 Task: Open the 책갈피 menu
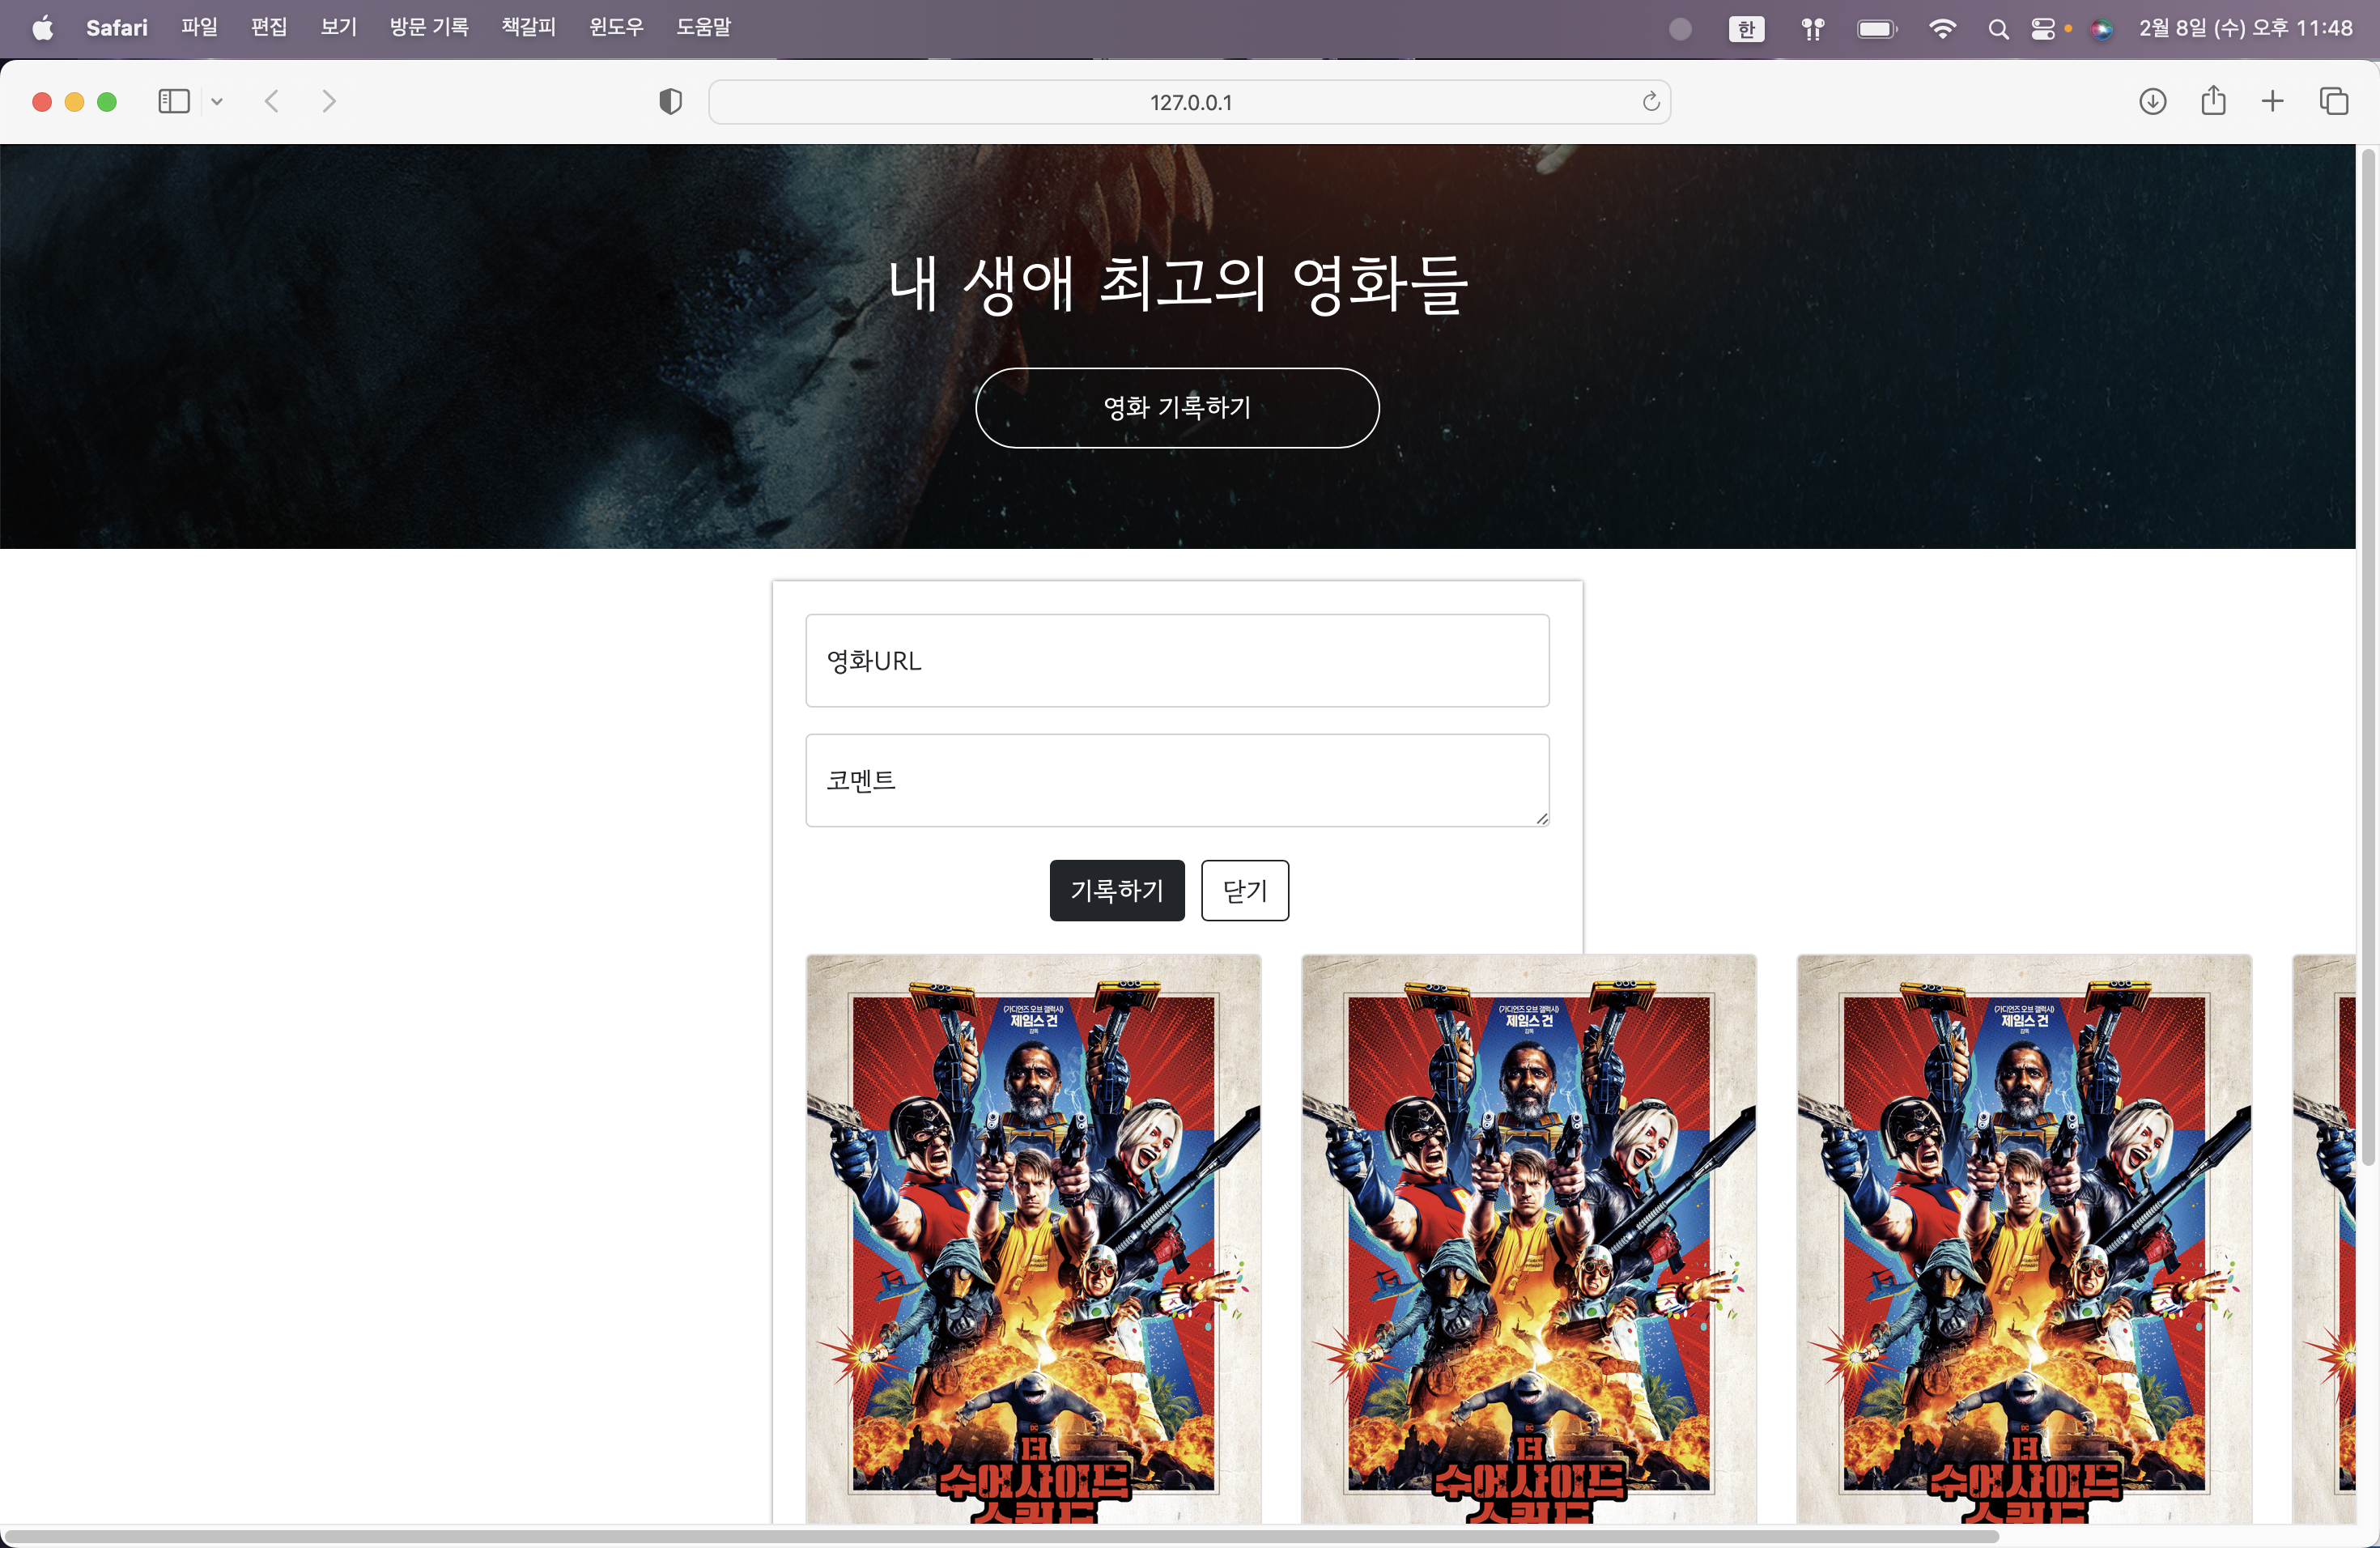[529, 28]
